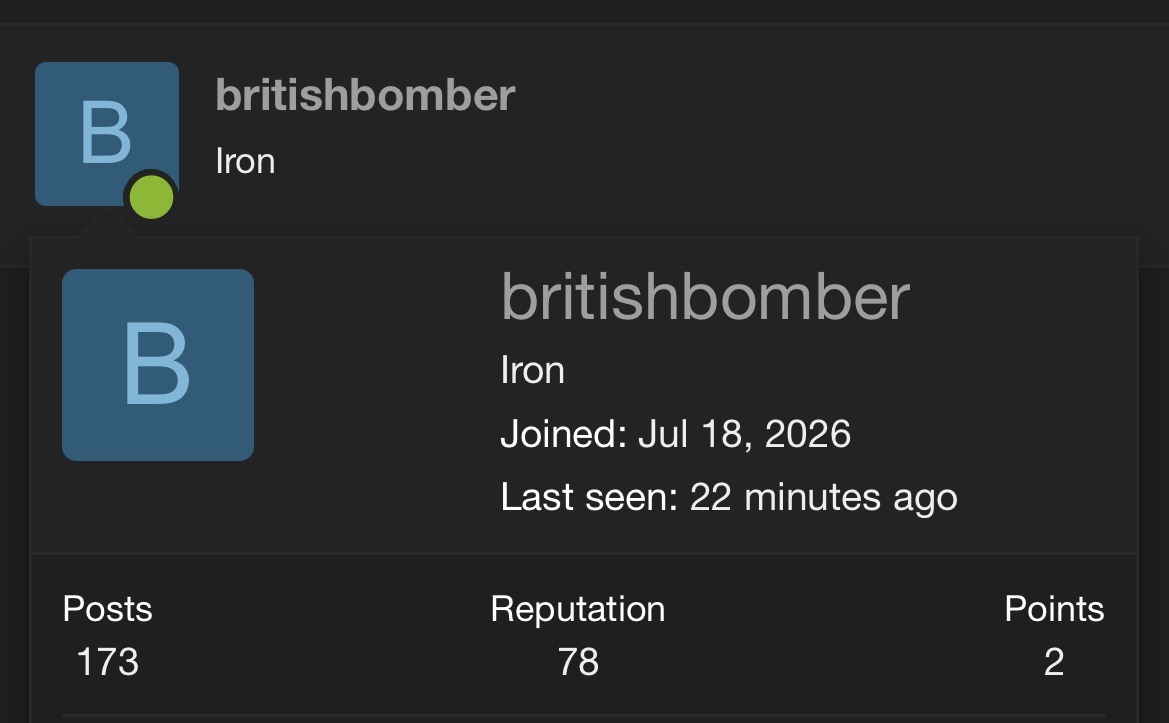Open the Posts stat label
The image size is (1169, 723).
pos(107,609)
